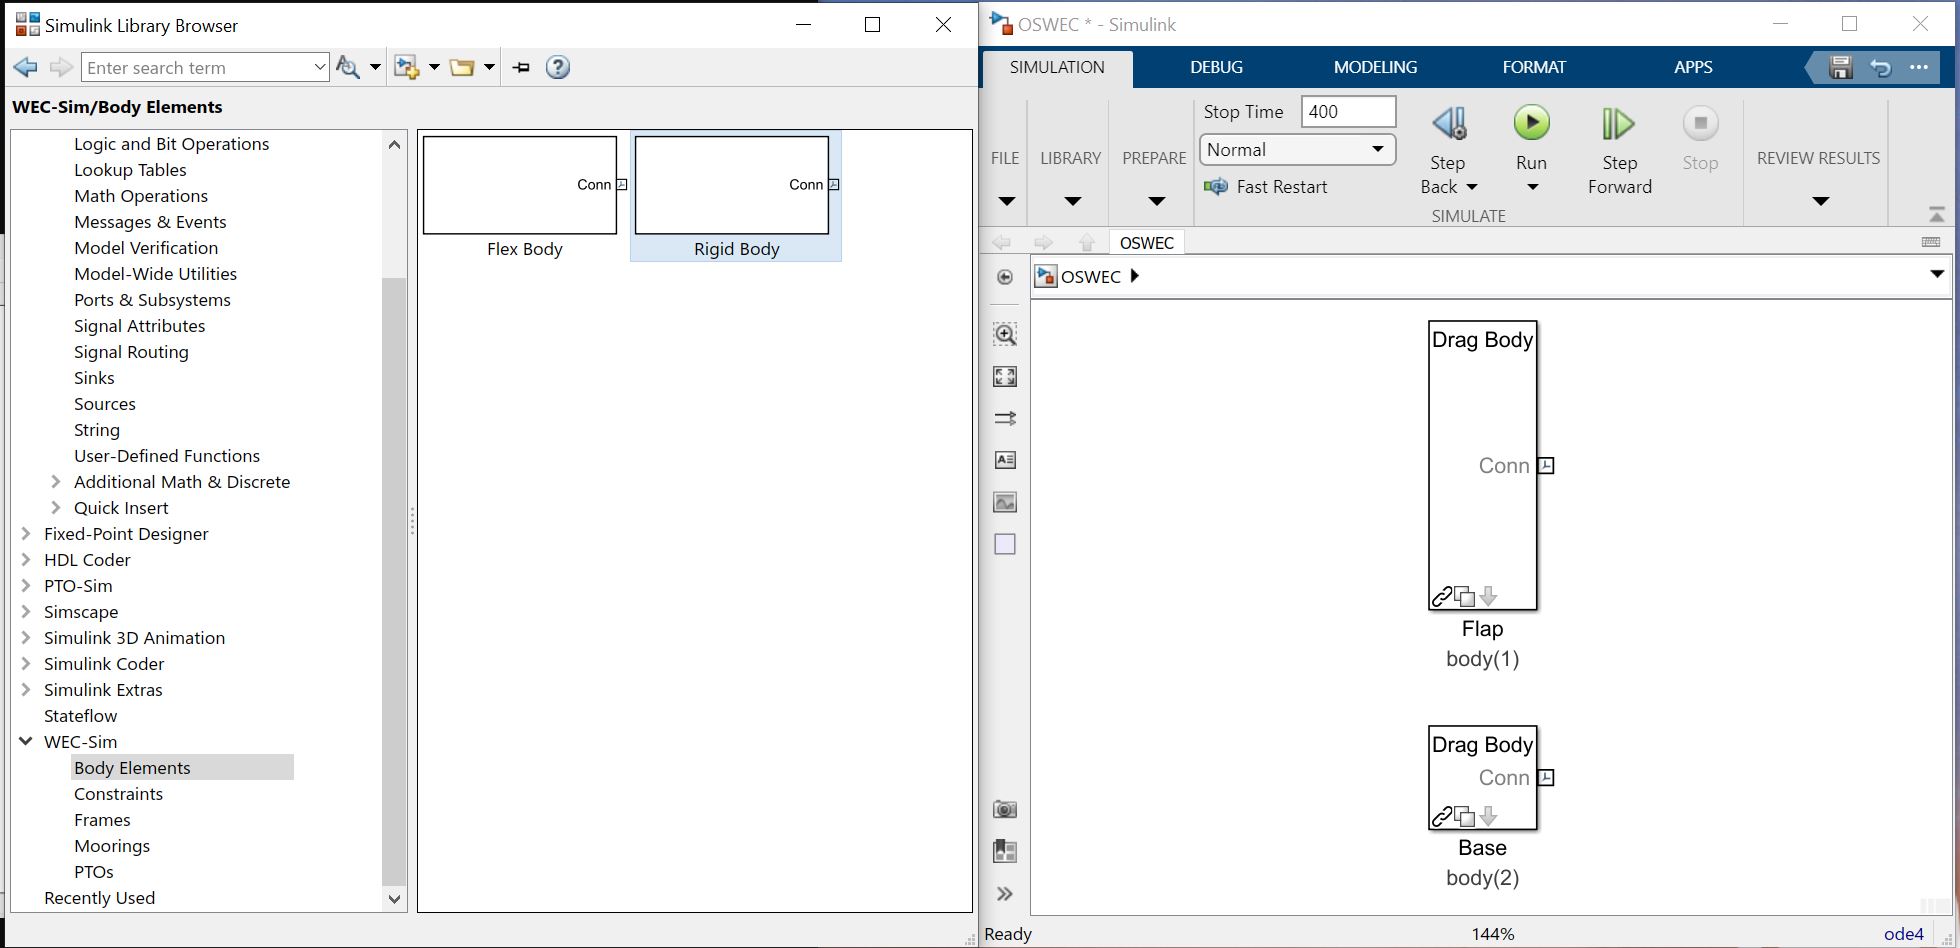Open the PREPARE section dropdown
The image size is (1960, 948).
(x=1156, y=201)
